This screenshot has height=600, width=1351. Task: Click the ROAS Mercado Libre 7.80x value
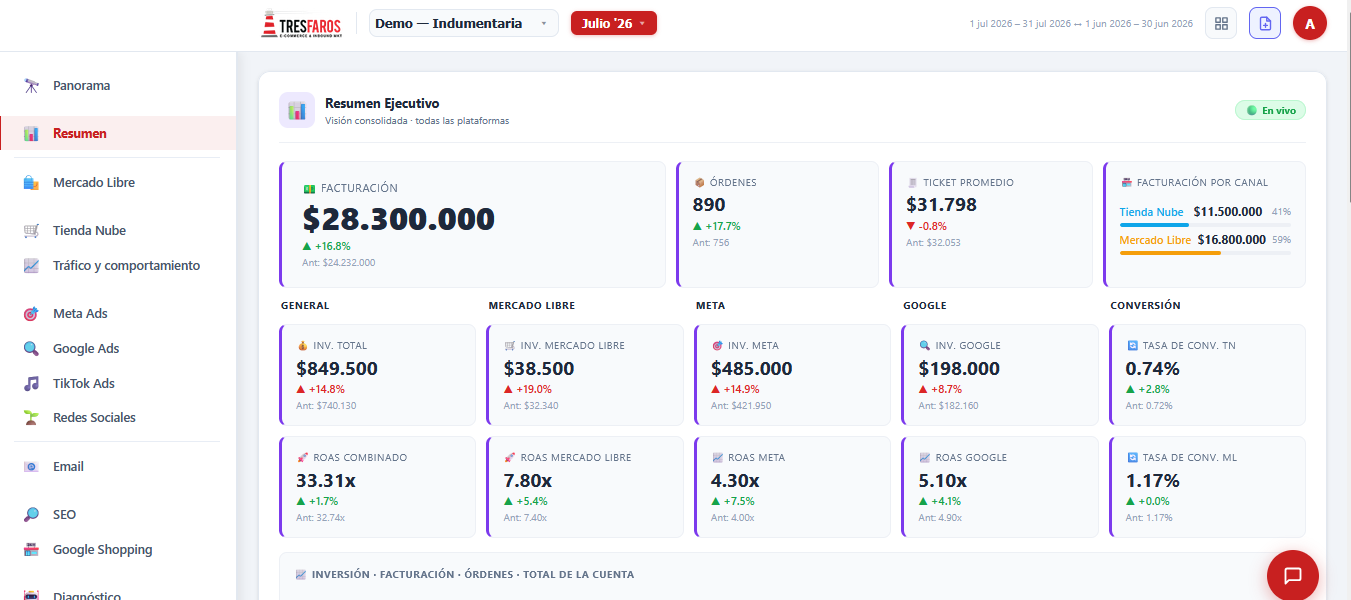coord(528,481)
